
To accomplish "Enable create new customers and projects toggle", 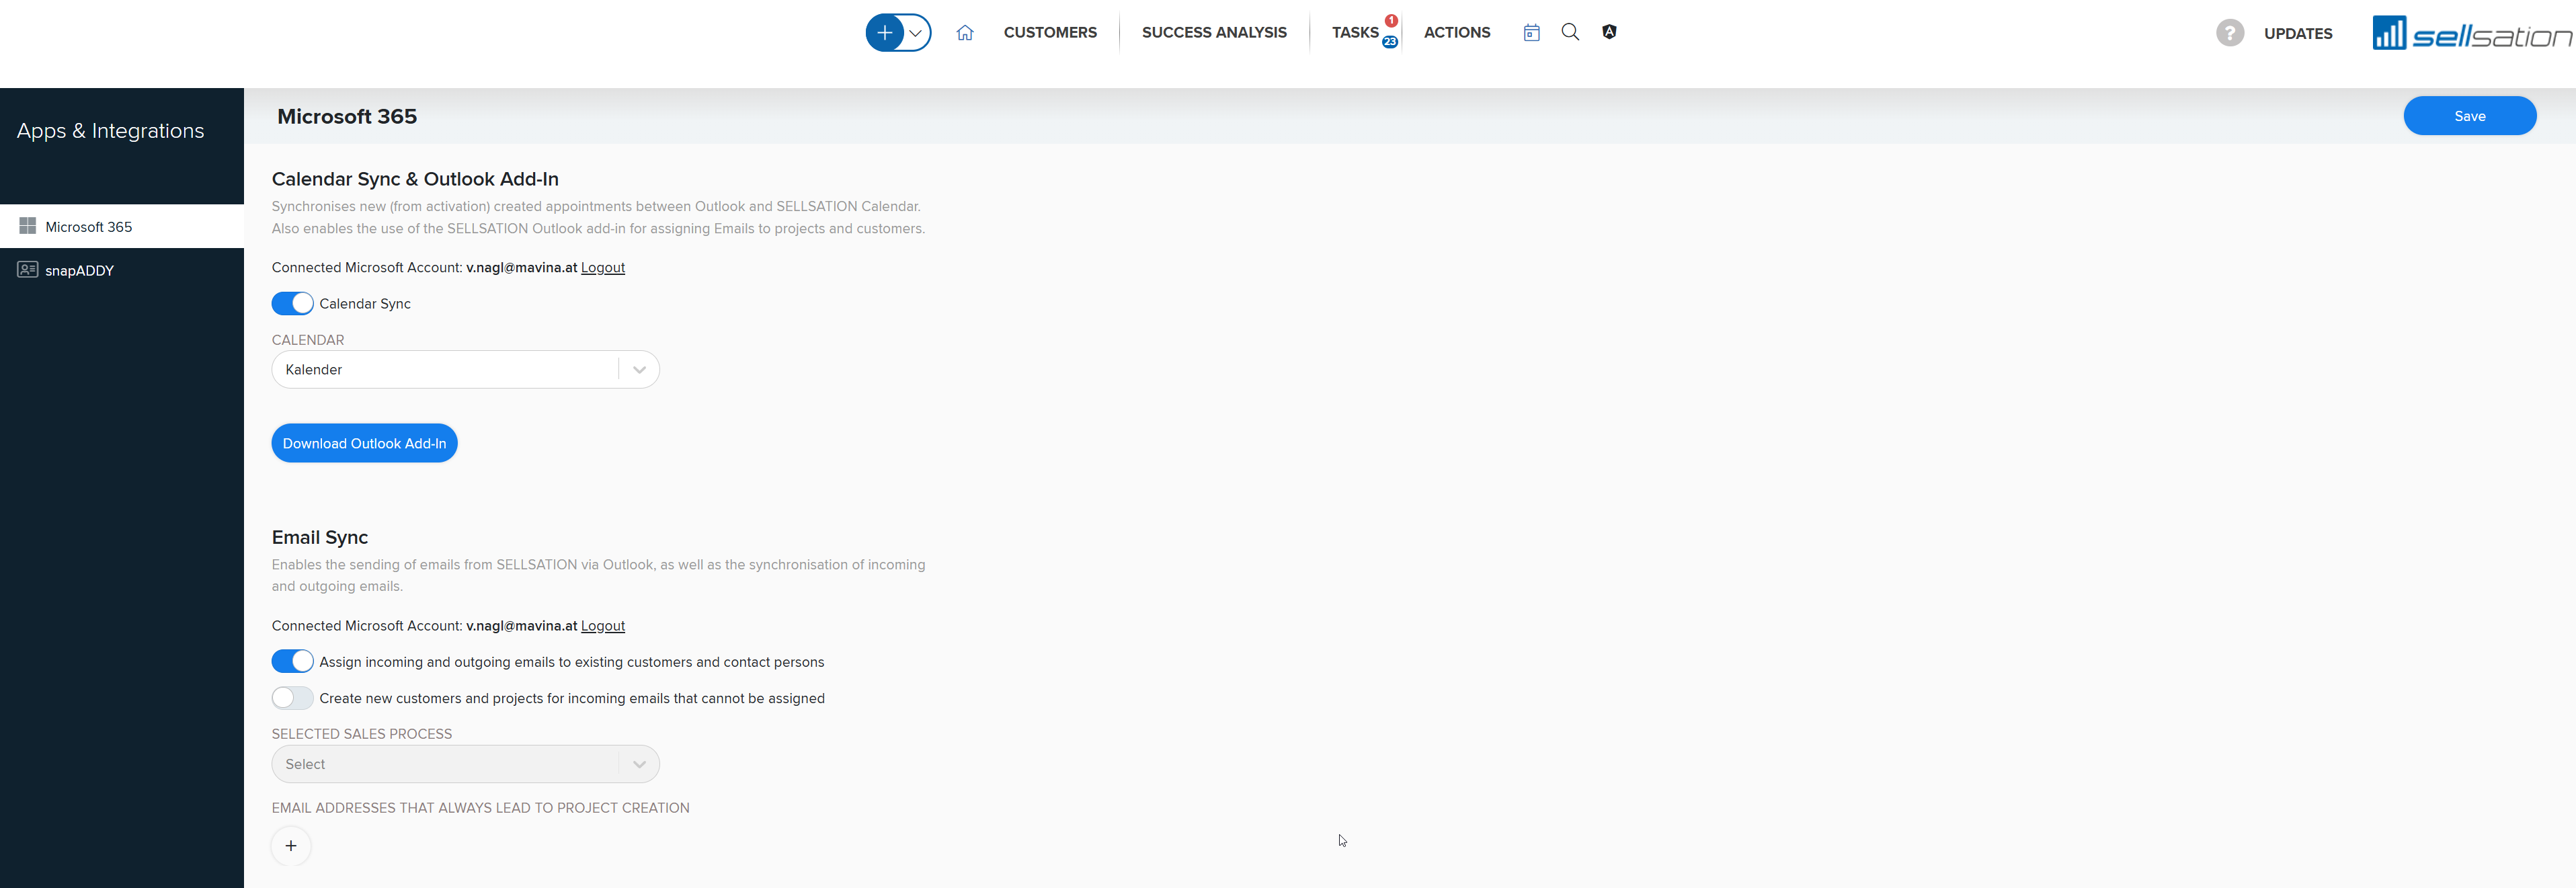I will (x=292, y=698).
